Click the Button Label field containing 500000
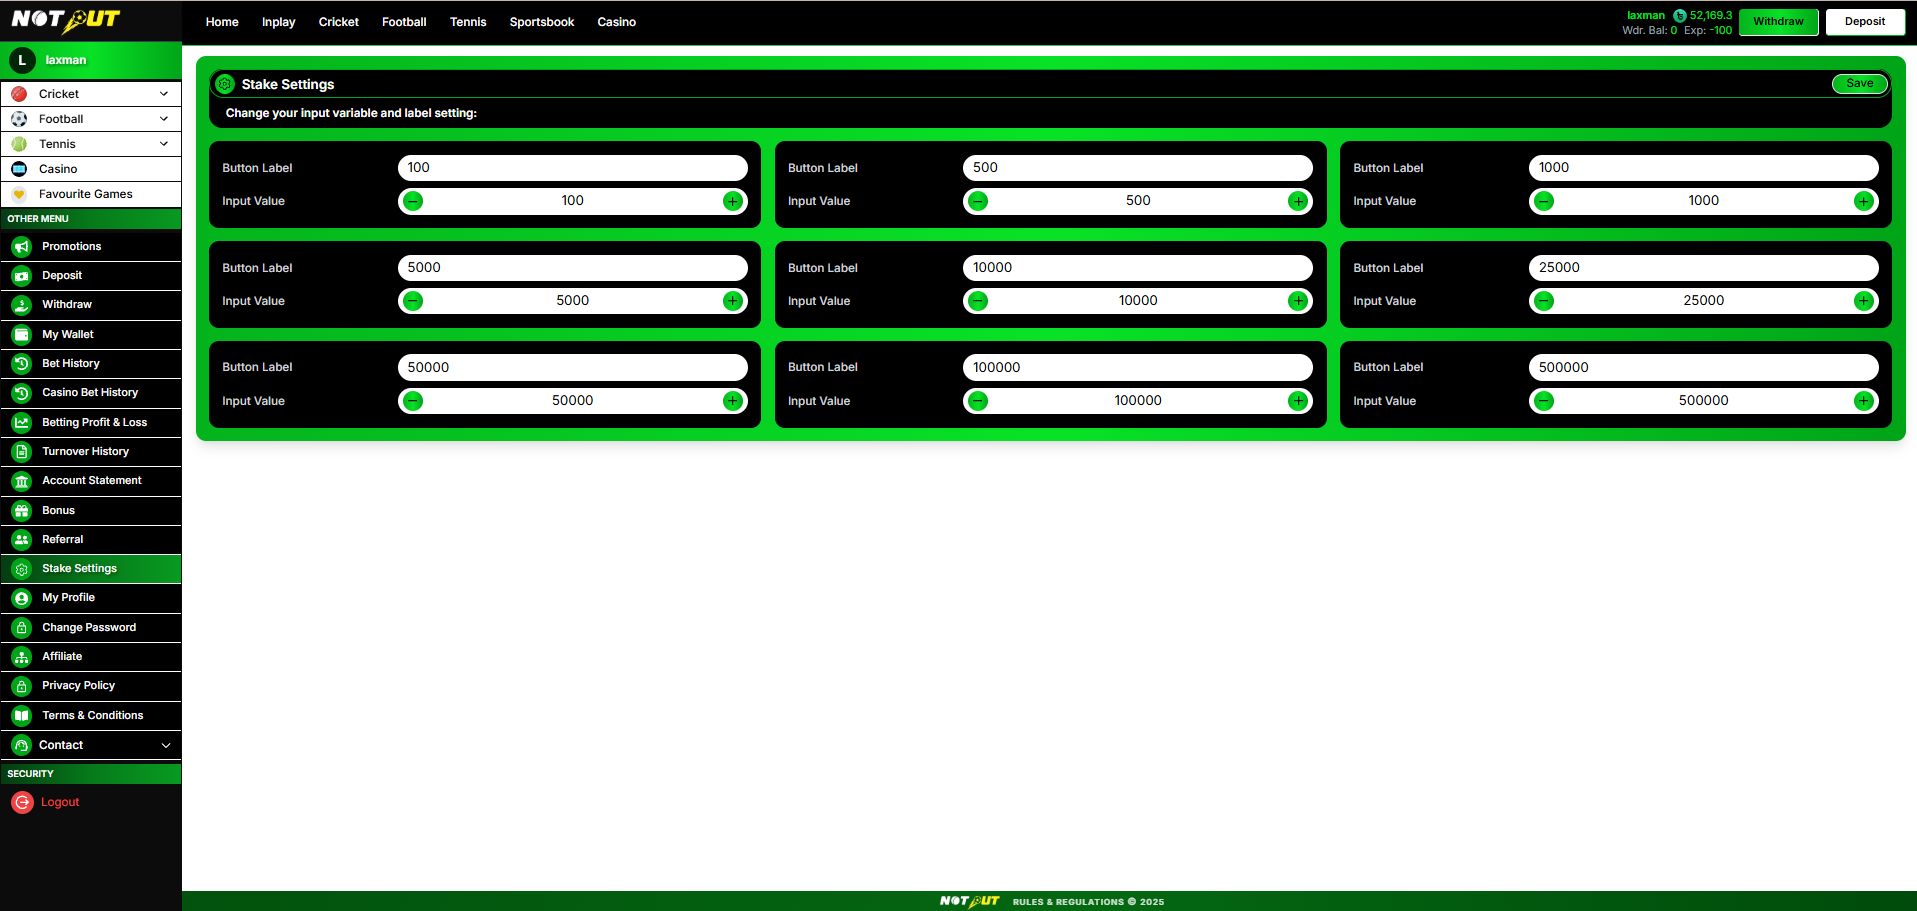The image size is (1917, 911). (x=1704, y=367)
